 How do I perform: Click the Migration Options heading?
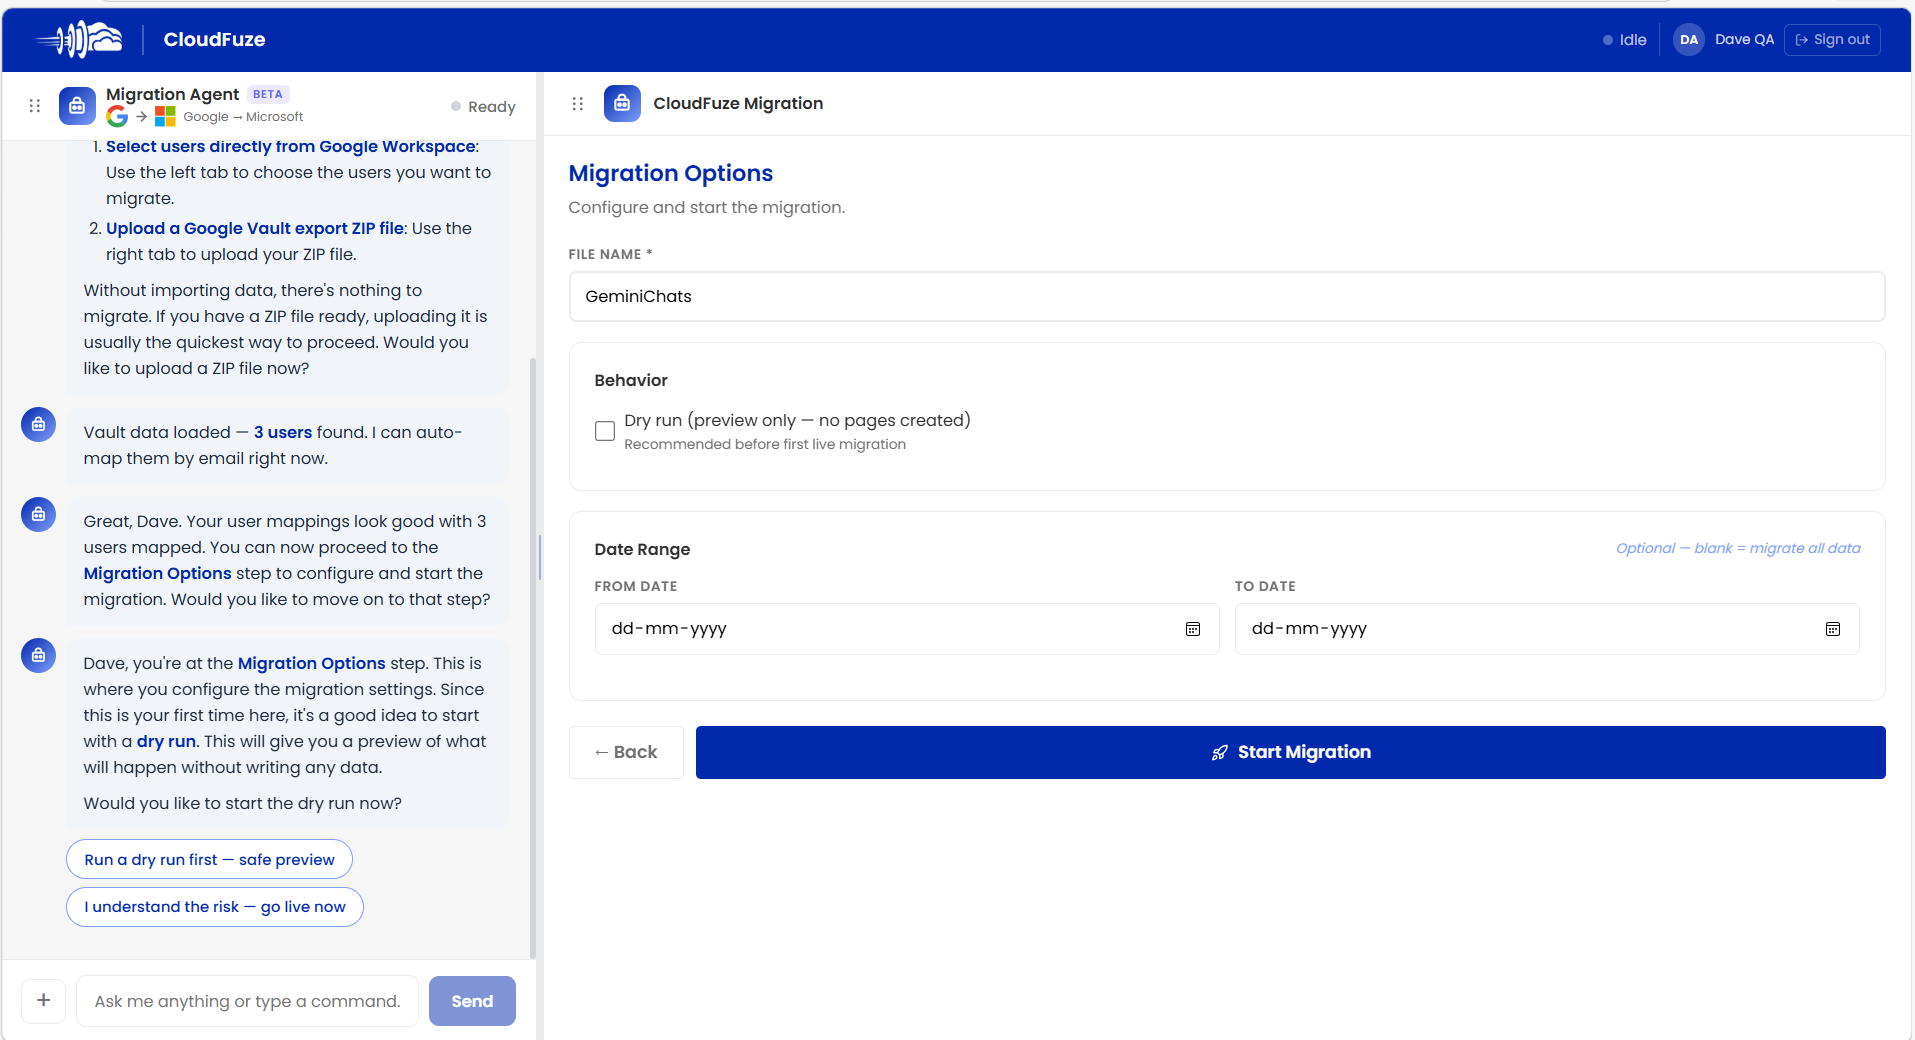pos(671,173)
